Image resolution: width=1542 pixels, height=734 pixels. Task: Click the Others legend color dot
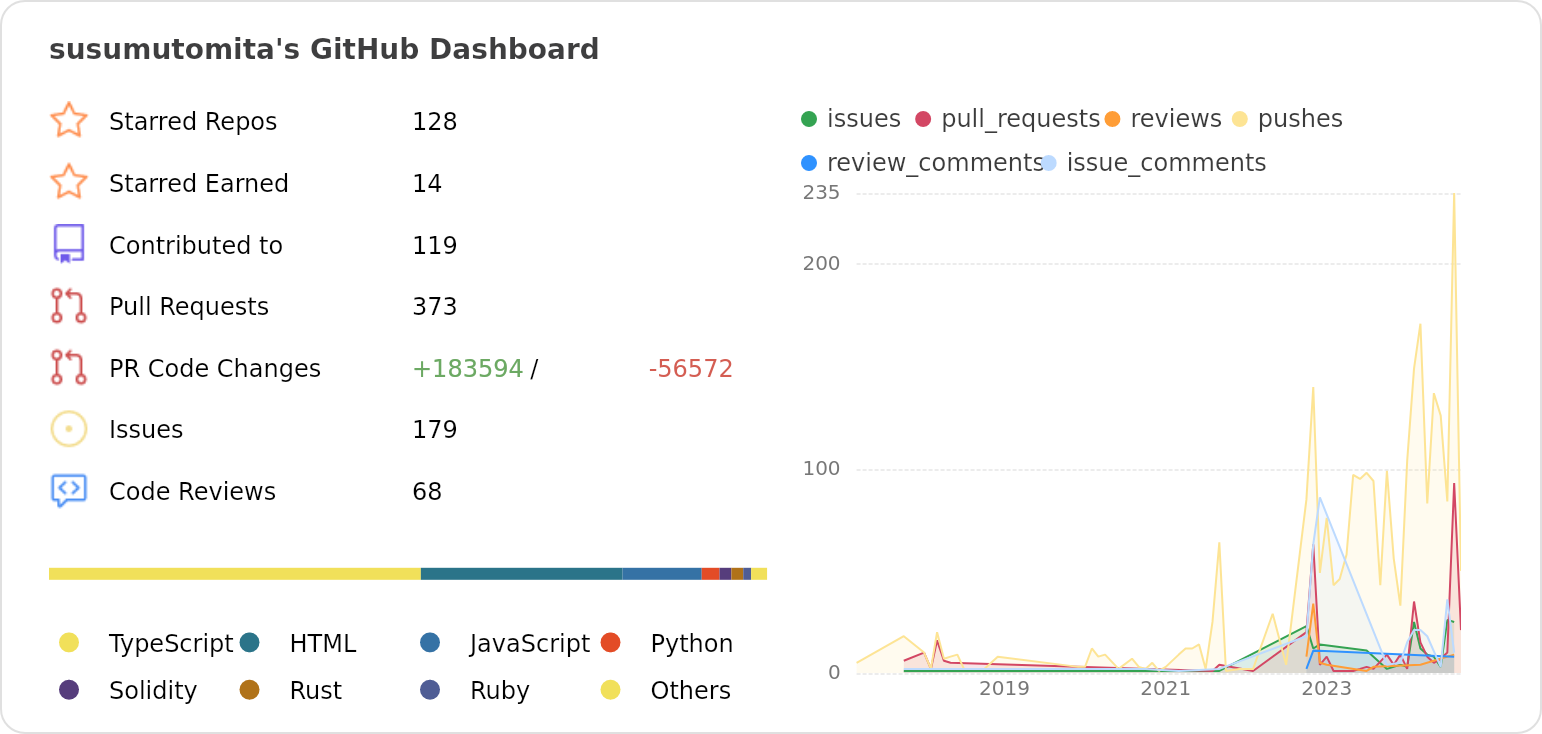[611, 689]
